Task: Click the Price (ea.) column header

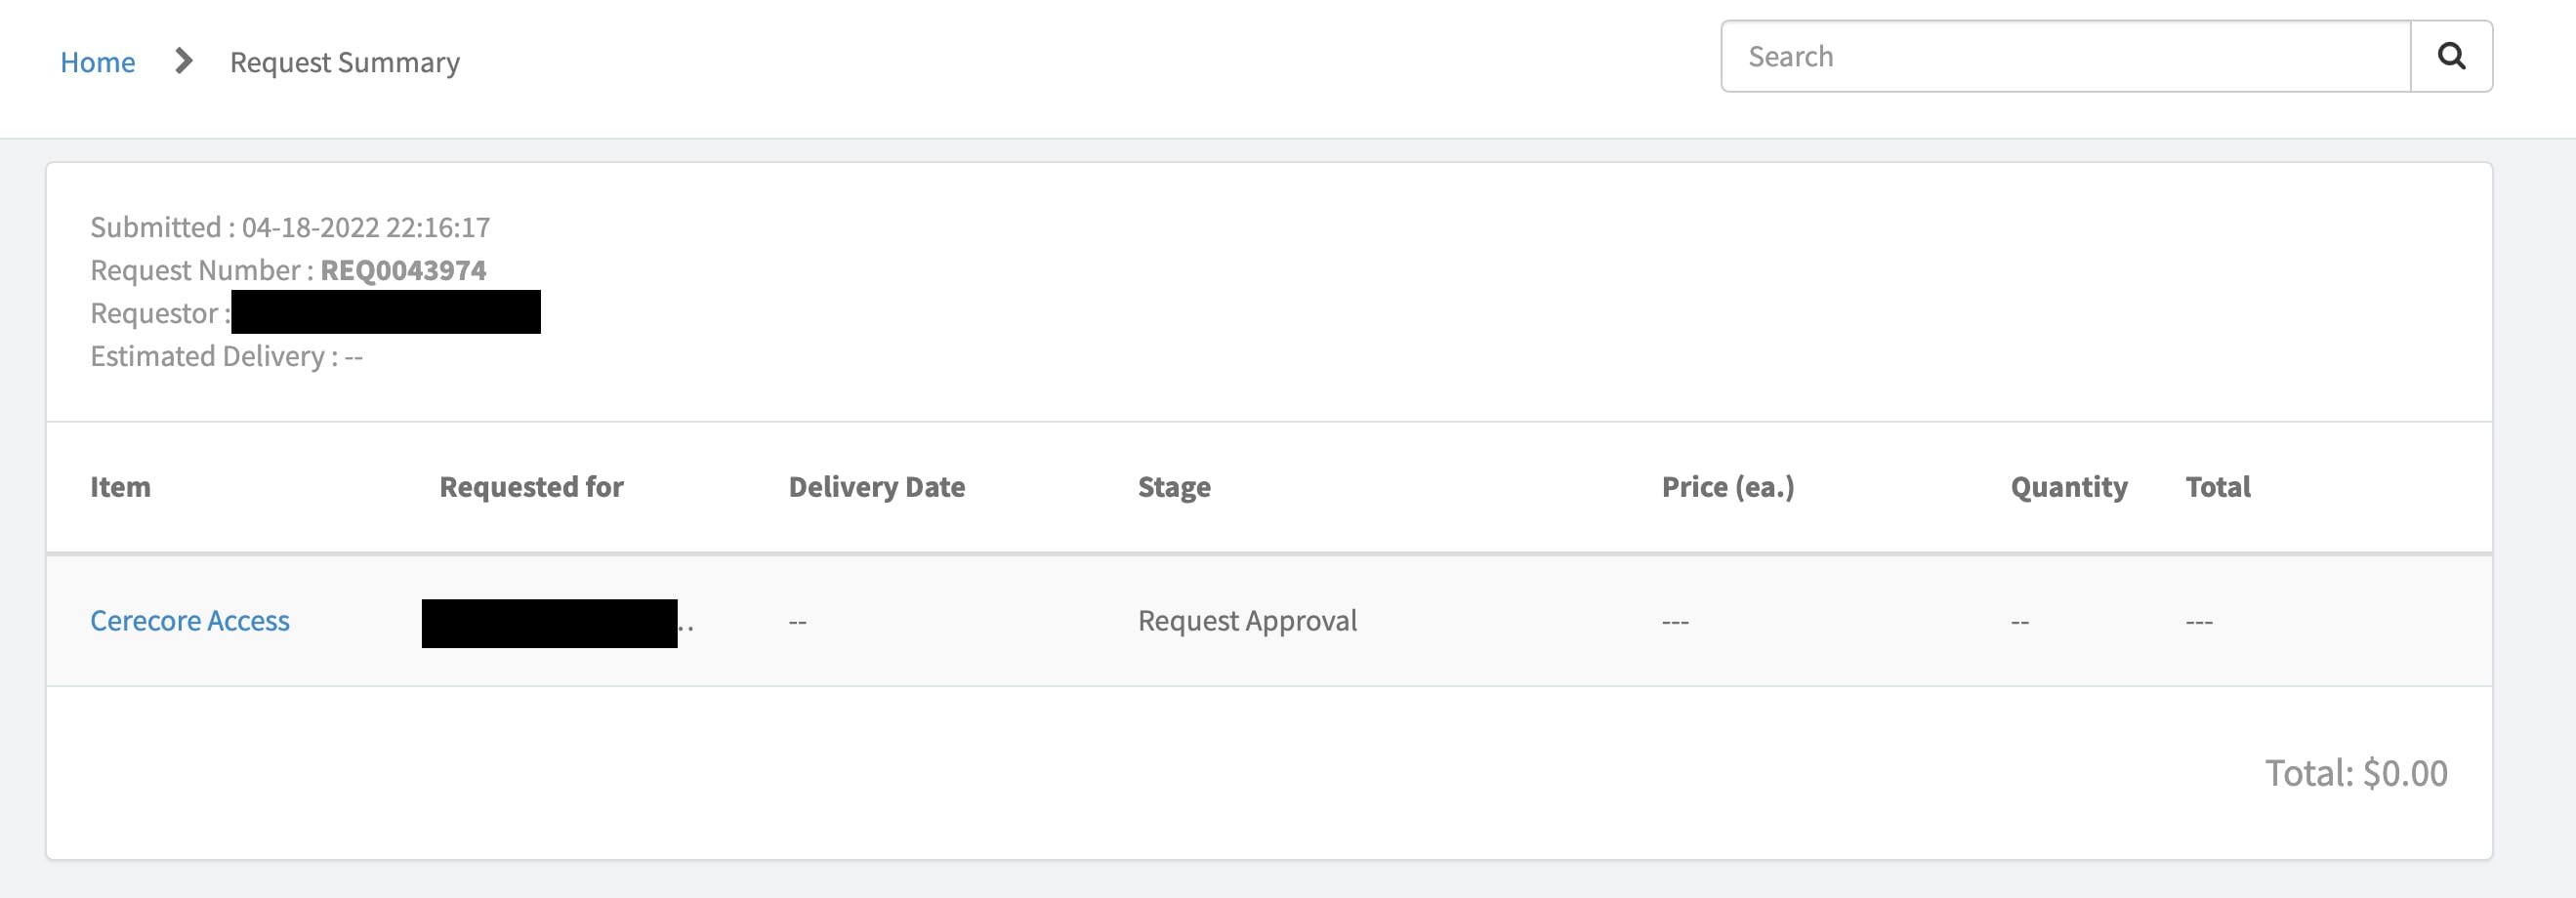Action: coord(1727,487)
